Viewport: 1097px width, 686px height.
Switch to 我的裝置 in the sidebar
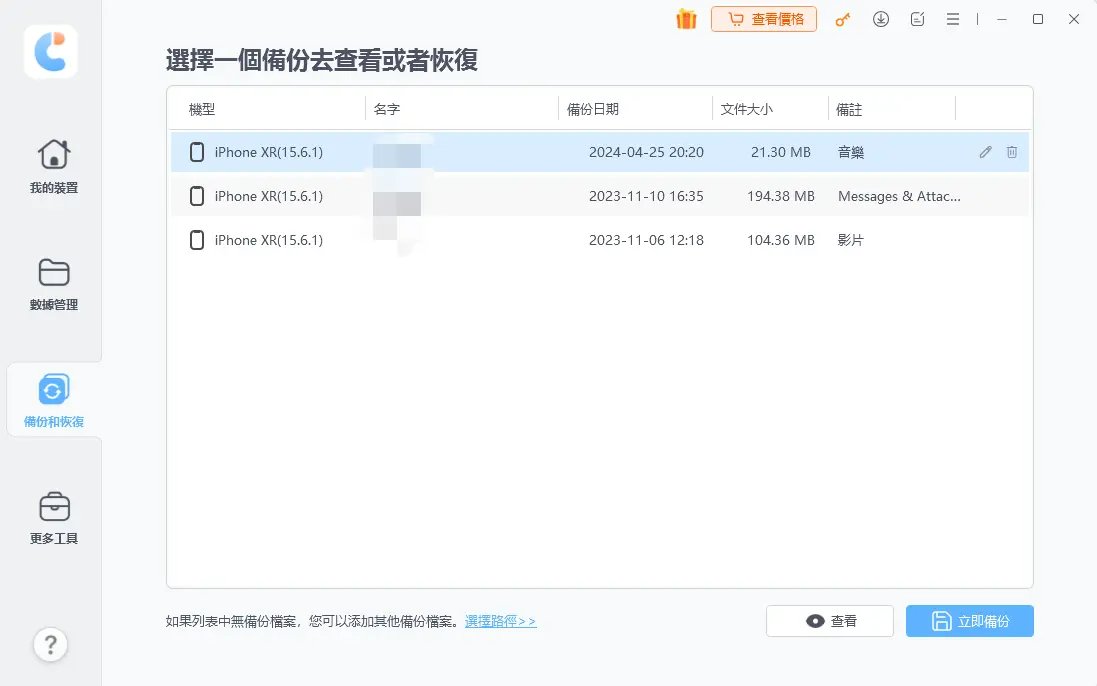(x=51, y=166)
